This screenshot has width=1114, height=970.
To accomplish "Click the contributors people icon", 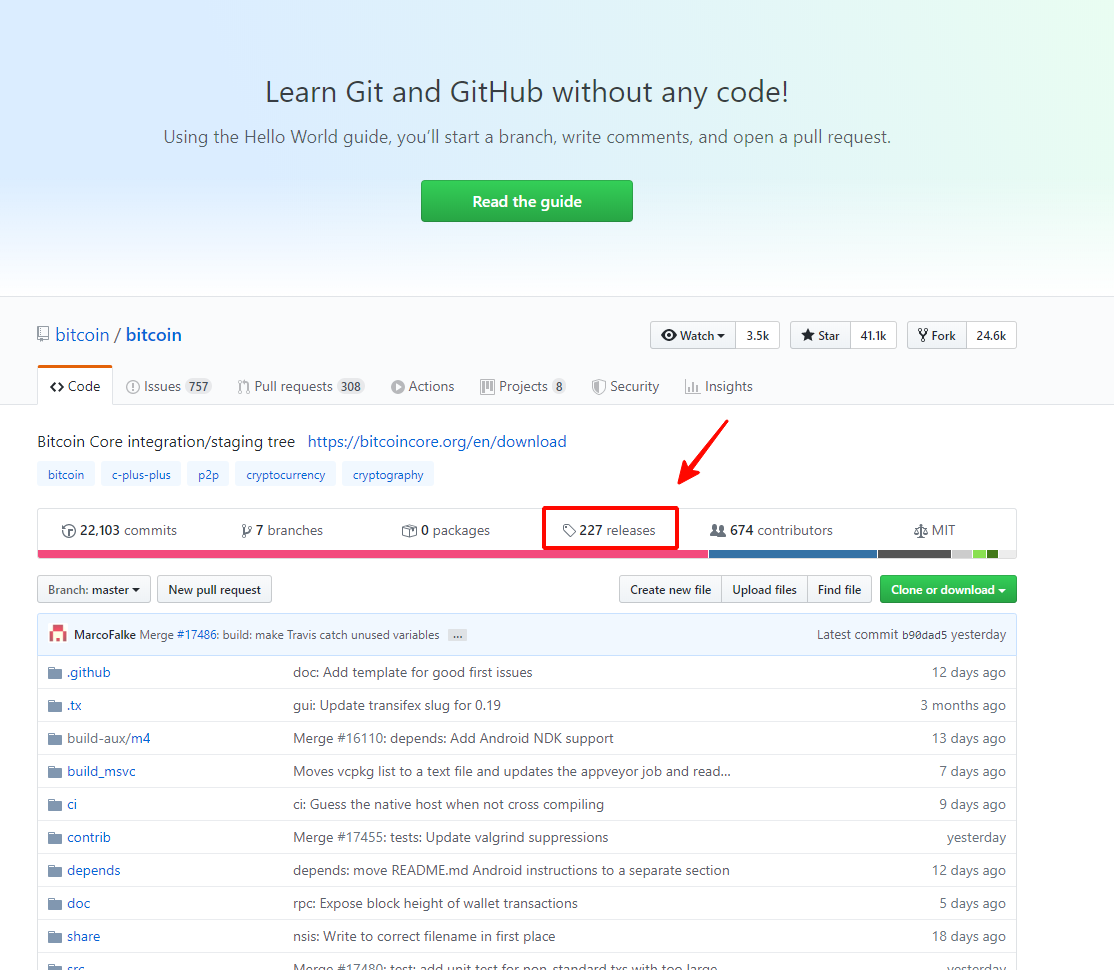I will (x=718, y=530).
